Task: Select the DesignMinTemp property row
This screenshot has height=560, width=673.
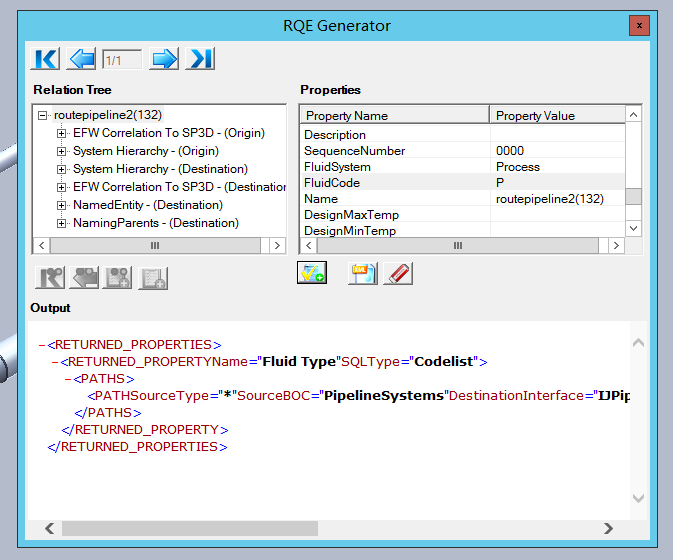Action: [x=463, y=230]
